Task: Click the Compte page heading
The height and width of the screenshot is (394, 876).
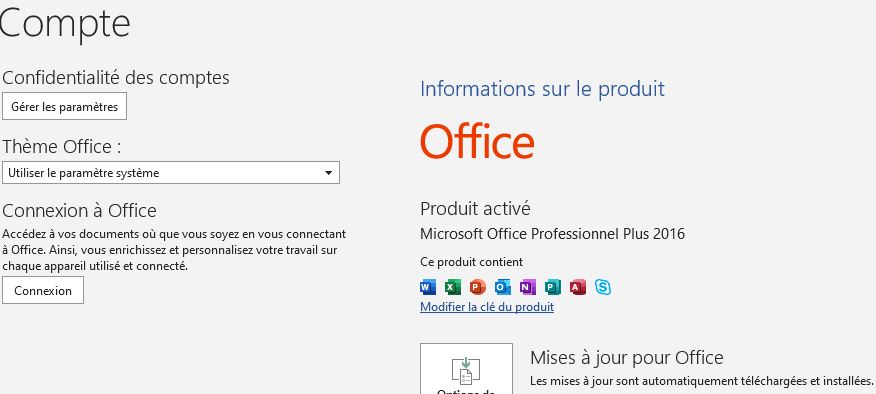Action: point(65,23)
